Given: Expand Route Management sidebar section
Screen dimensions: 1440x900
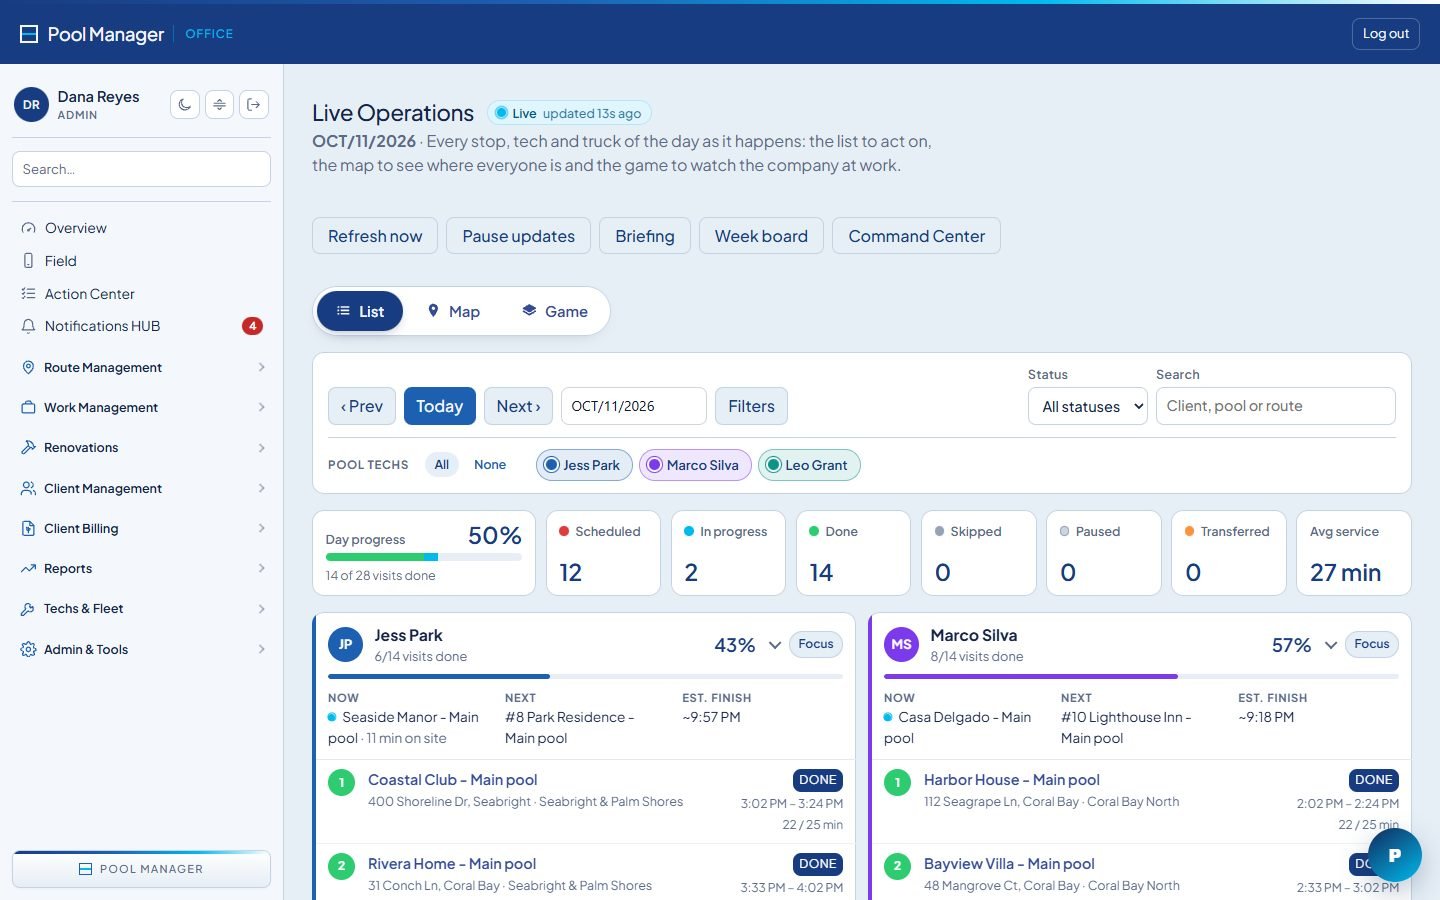Looking at the screenshot, I should 141,368.
